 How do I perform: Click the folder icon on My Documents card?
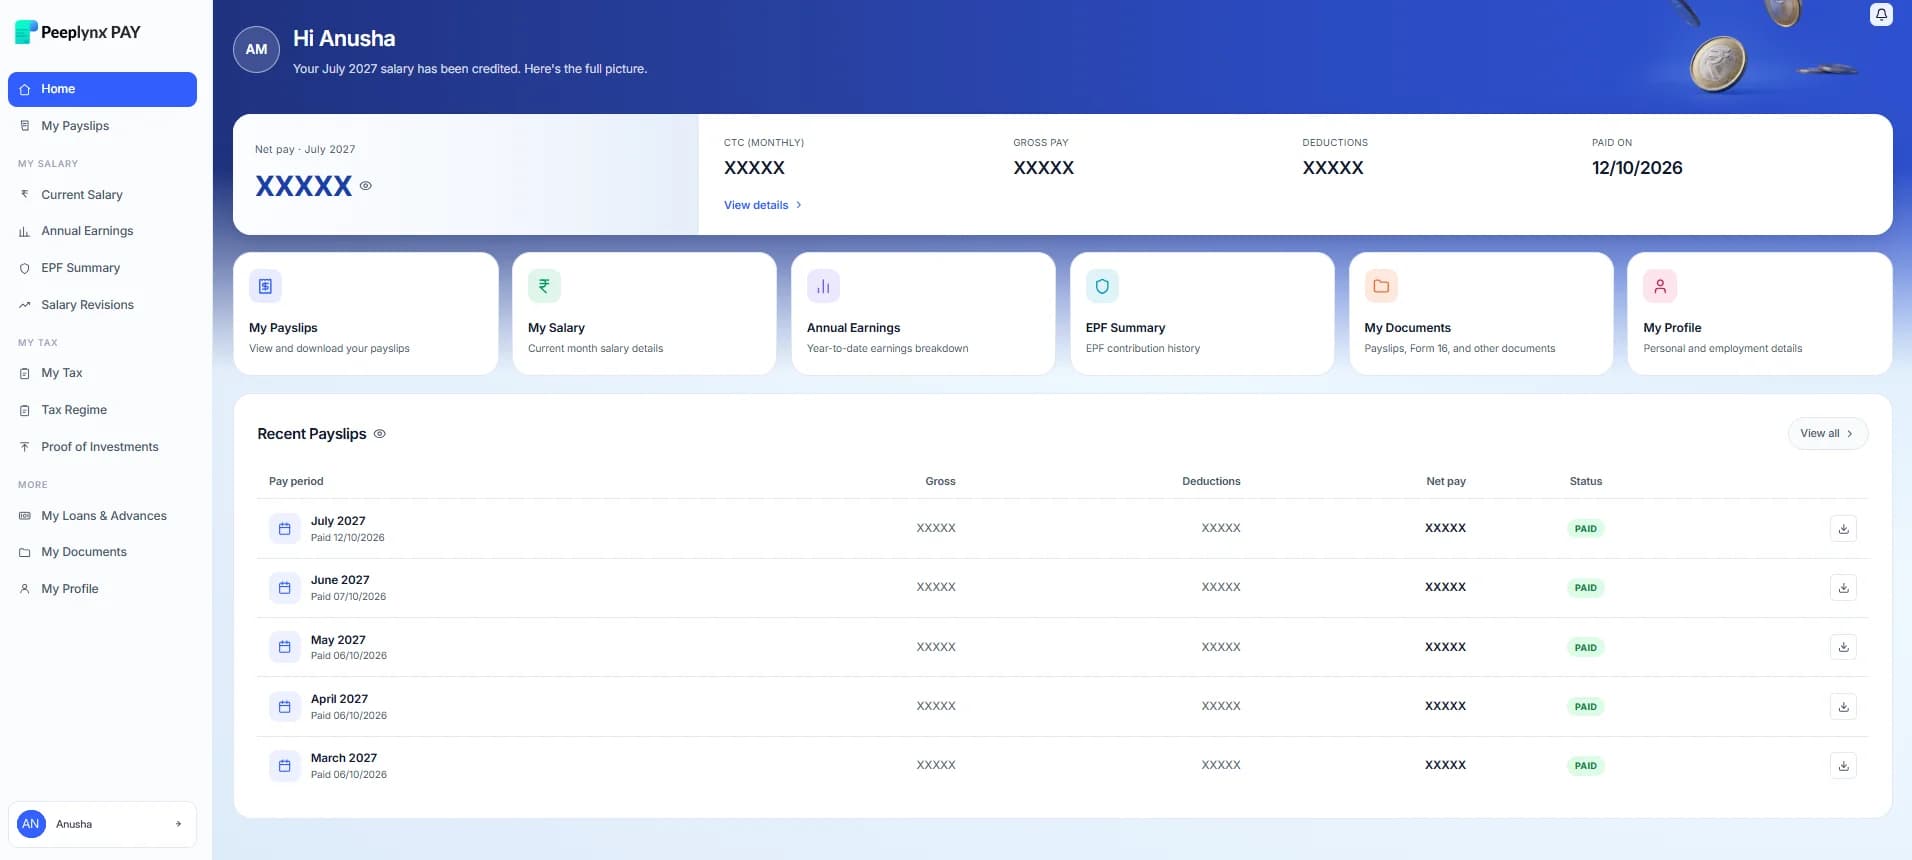point(1381,286)
